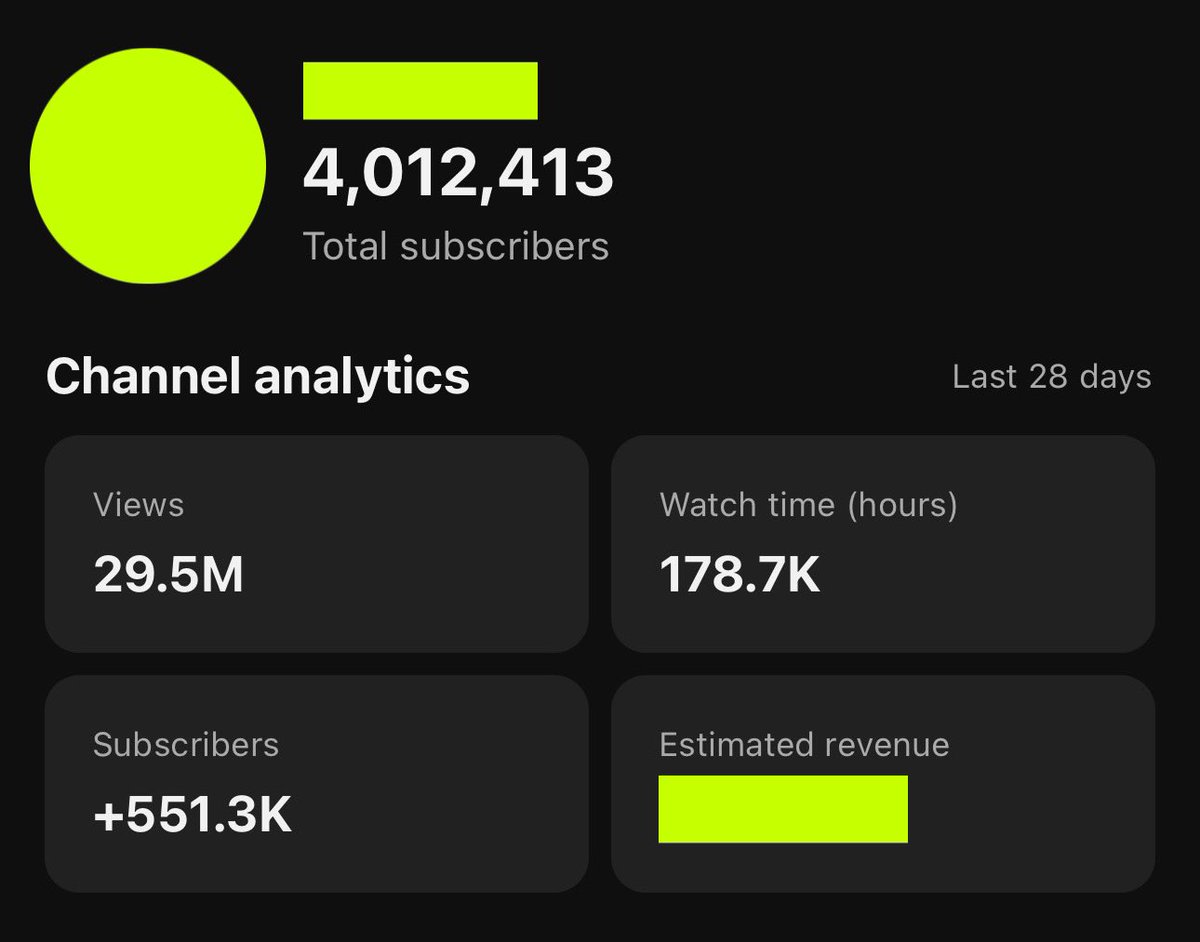
Task: Select the 4,012,413 subscriber count
Action: coord(458,172)
